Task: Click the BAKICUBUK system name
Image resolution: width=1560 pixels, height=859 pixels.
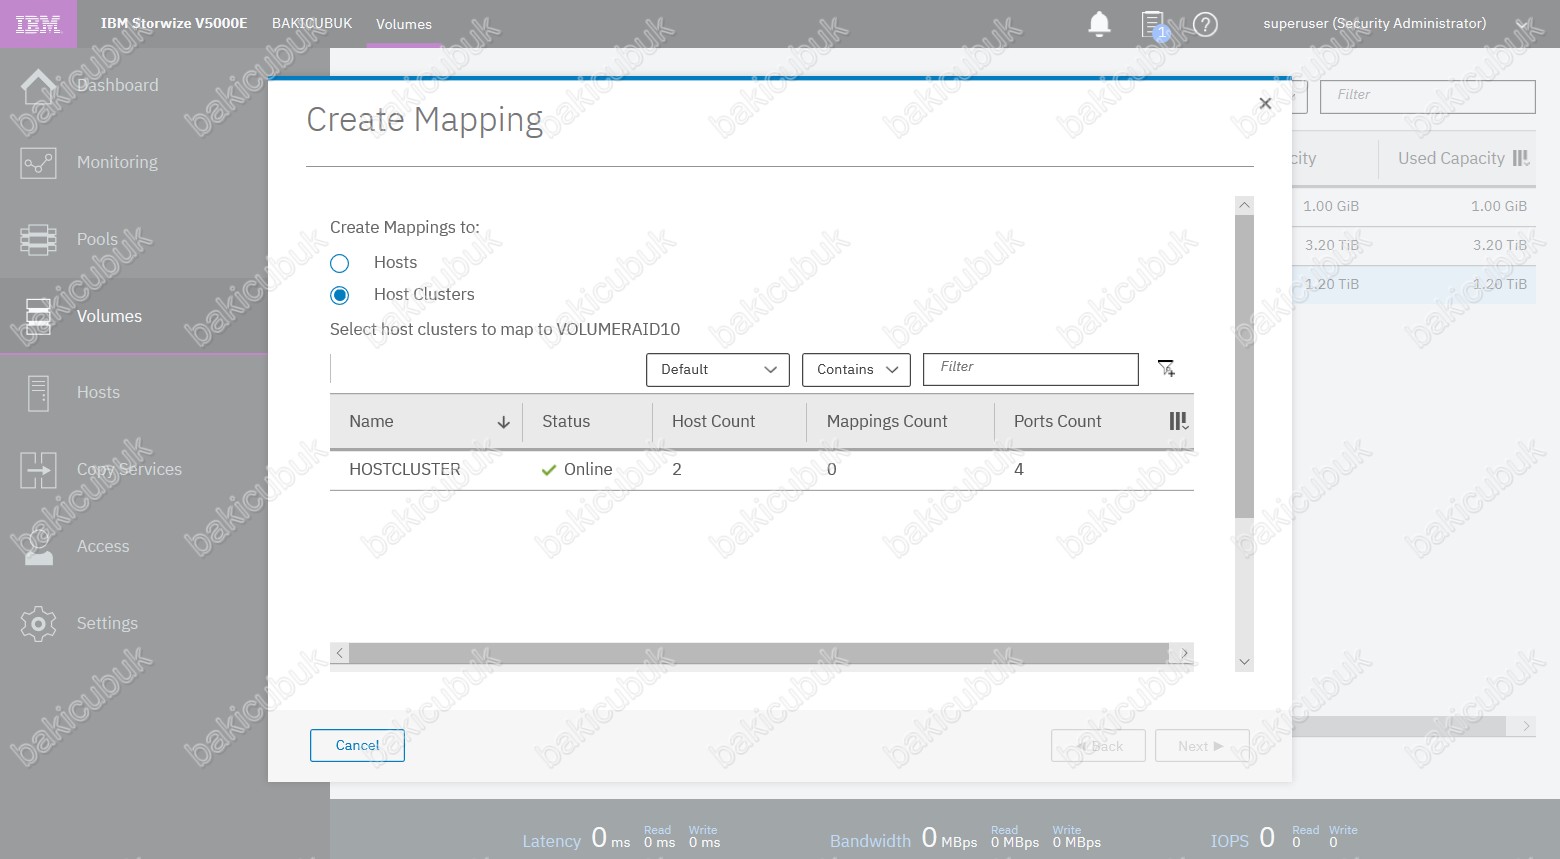Action: pyautogui.click(x=312, y=23)
